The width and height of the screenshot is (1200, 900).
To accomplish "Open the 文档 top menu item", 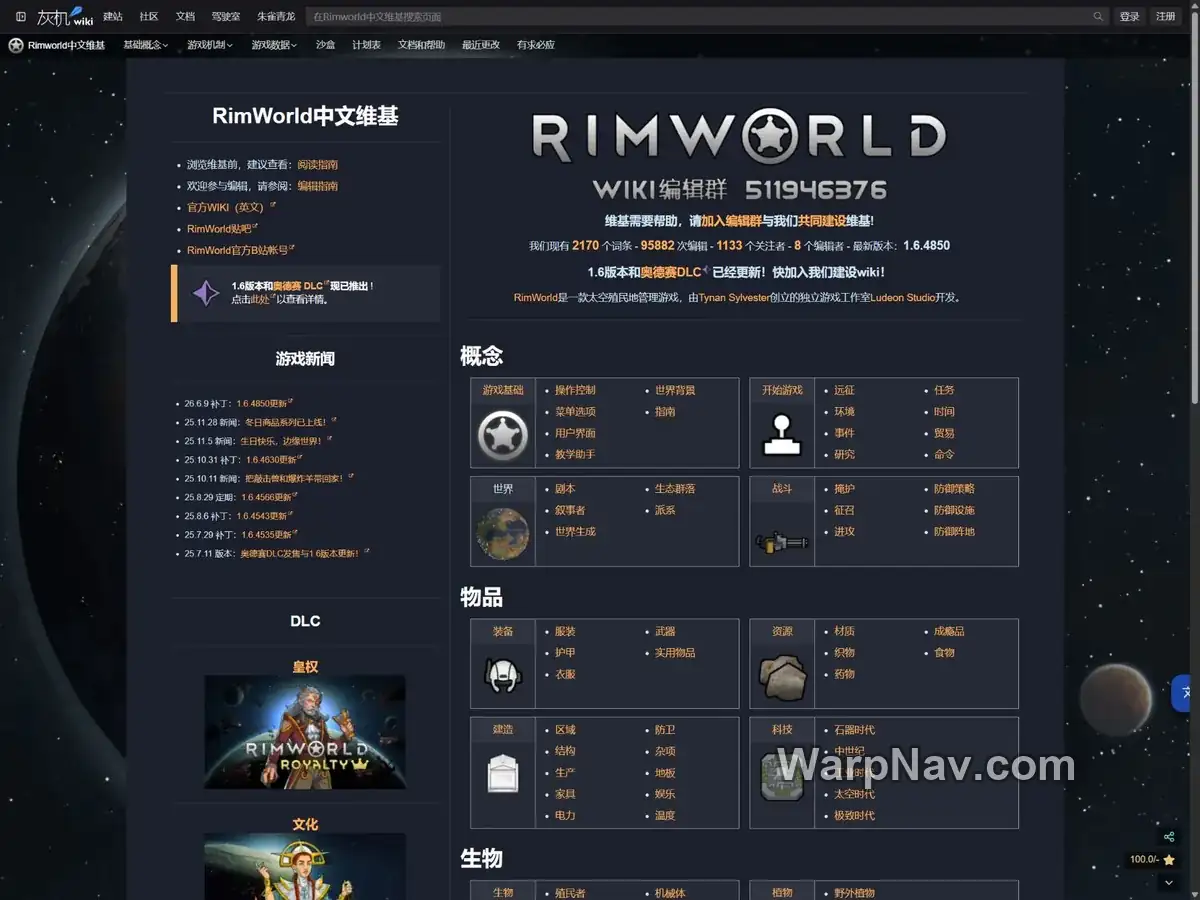I will pyautogui.click(x=185, y=16).
